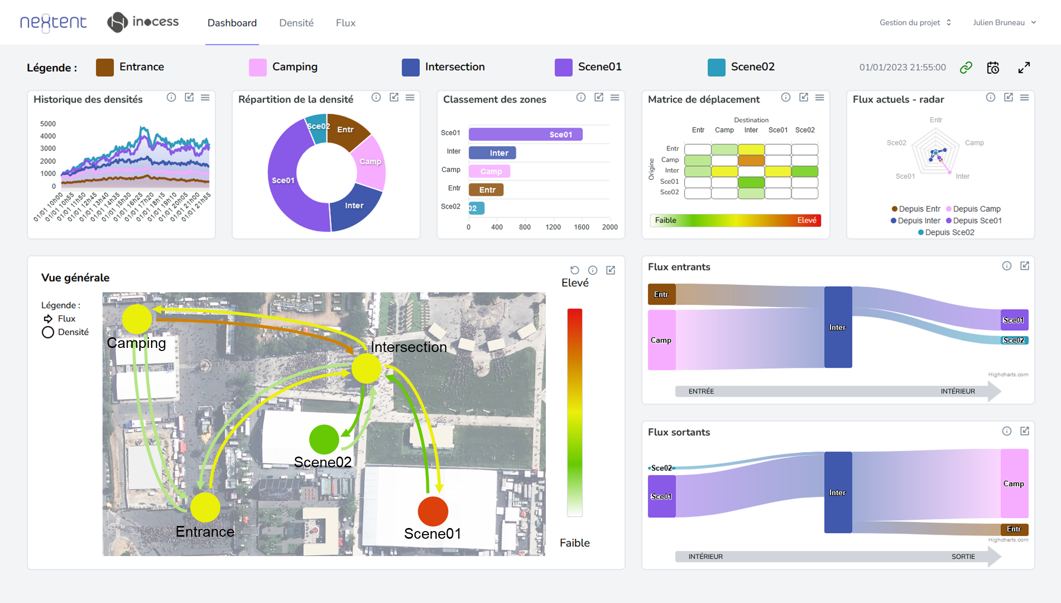Viewport: 1061px width, 603px height.
Task: Open the Julien Bruneau user menu
Action: pos(1004,22)
